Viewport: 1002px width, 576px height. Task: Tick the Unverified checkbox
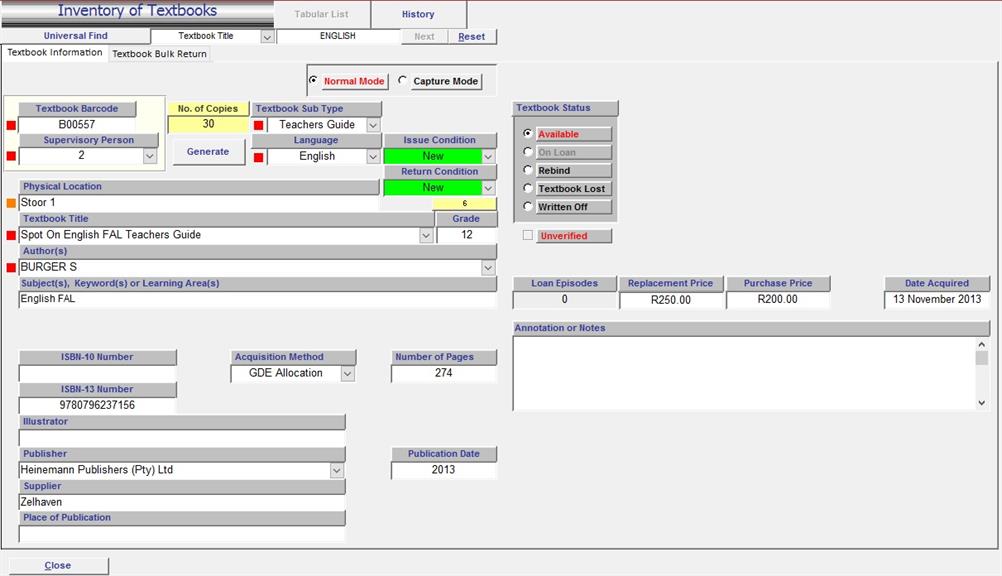click(x=528, y=236)
